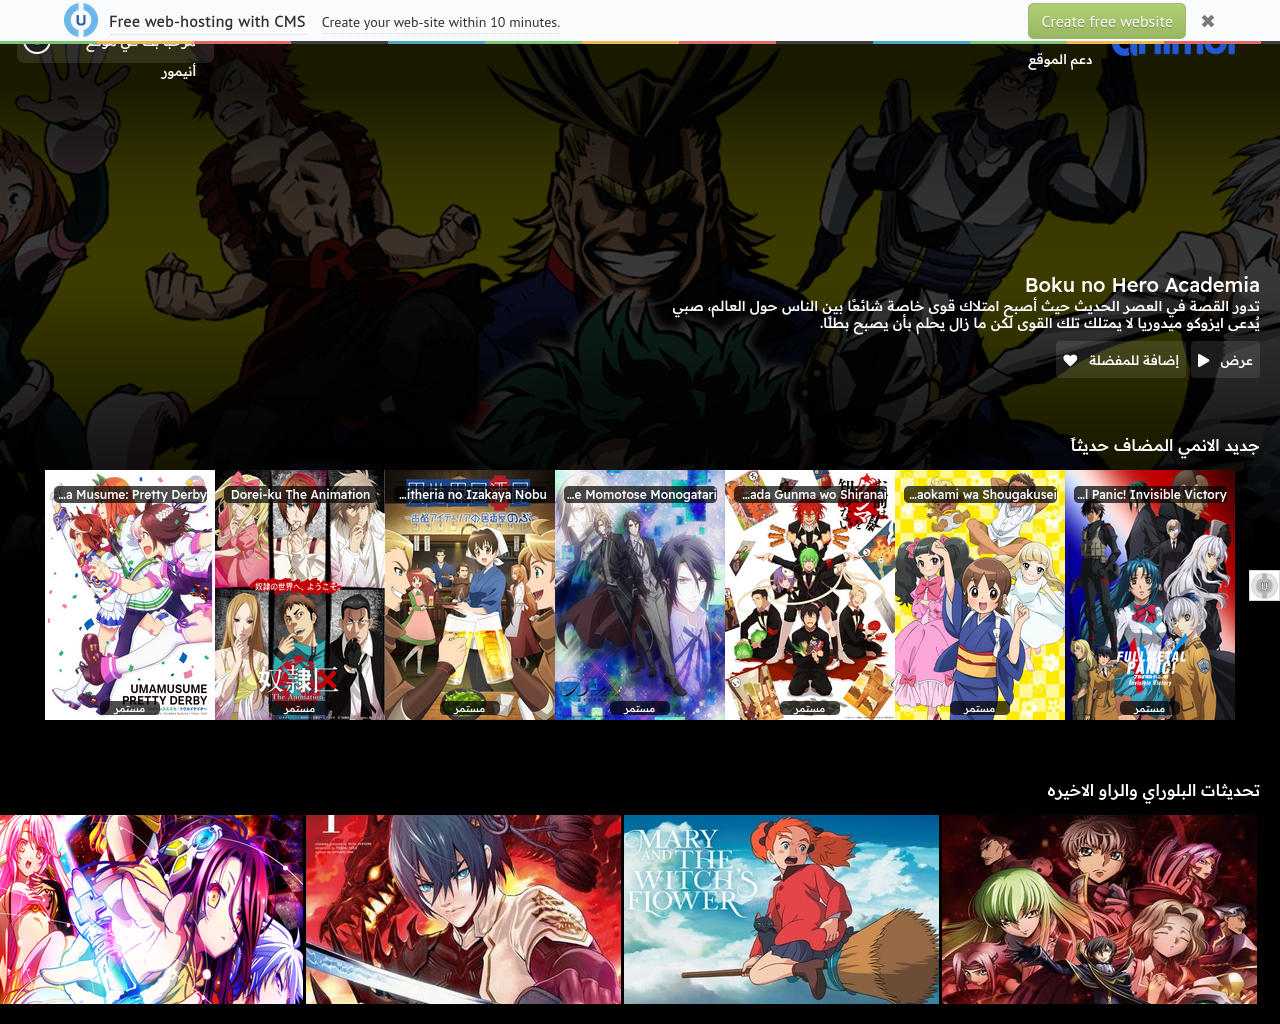Add to favorites with 'إضافة للمفضلة' button

pos(1121,360)
